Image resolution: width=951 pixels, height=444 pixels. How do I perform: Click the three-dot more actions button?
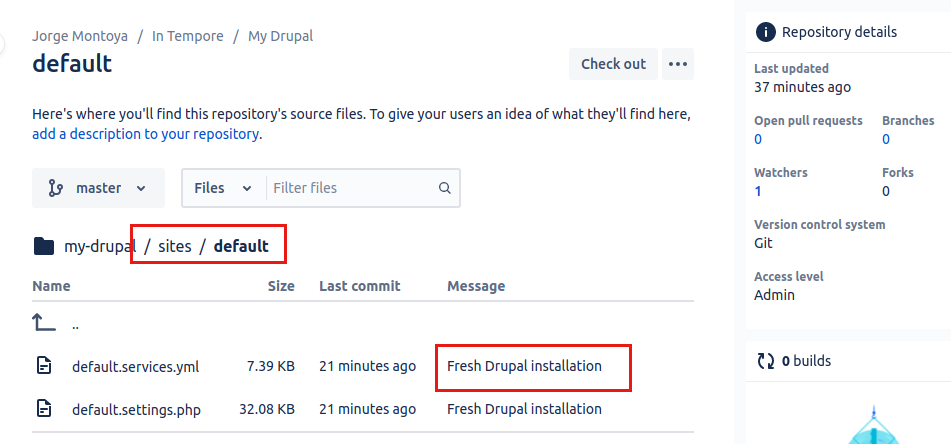point(678,64)
